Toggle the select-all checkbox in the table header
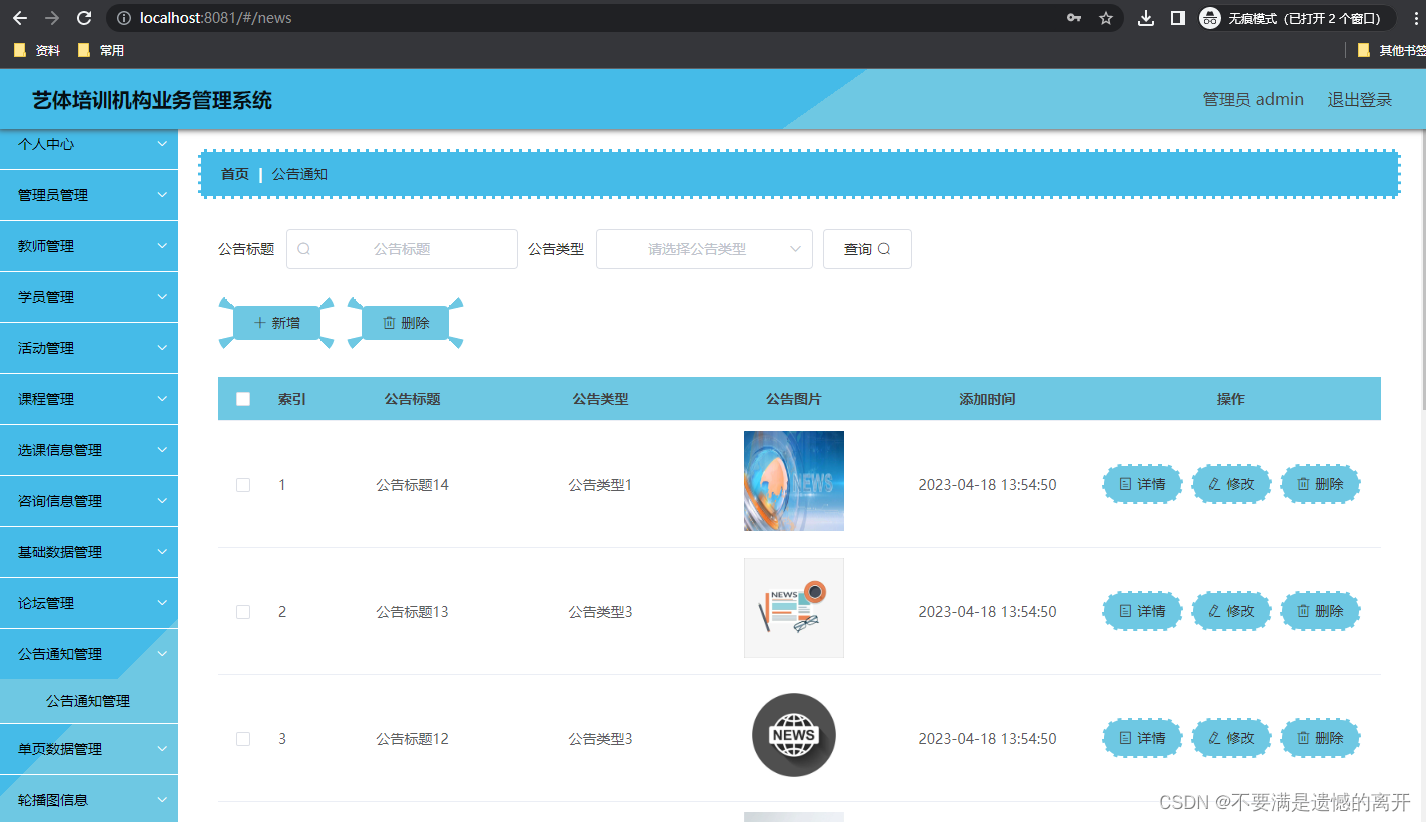This screenshot has width=1426, height=822. (242, 398)
